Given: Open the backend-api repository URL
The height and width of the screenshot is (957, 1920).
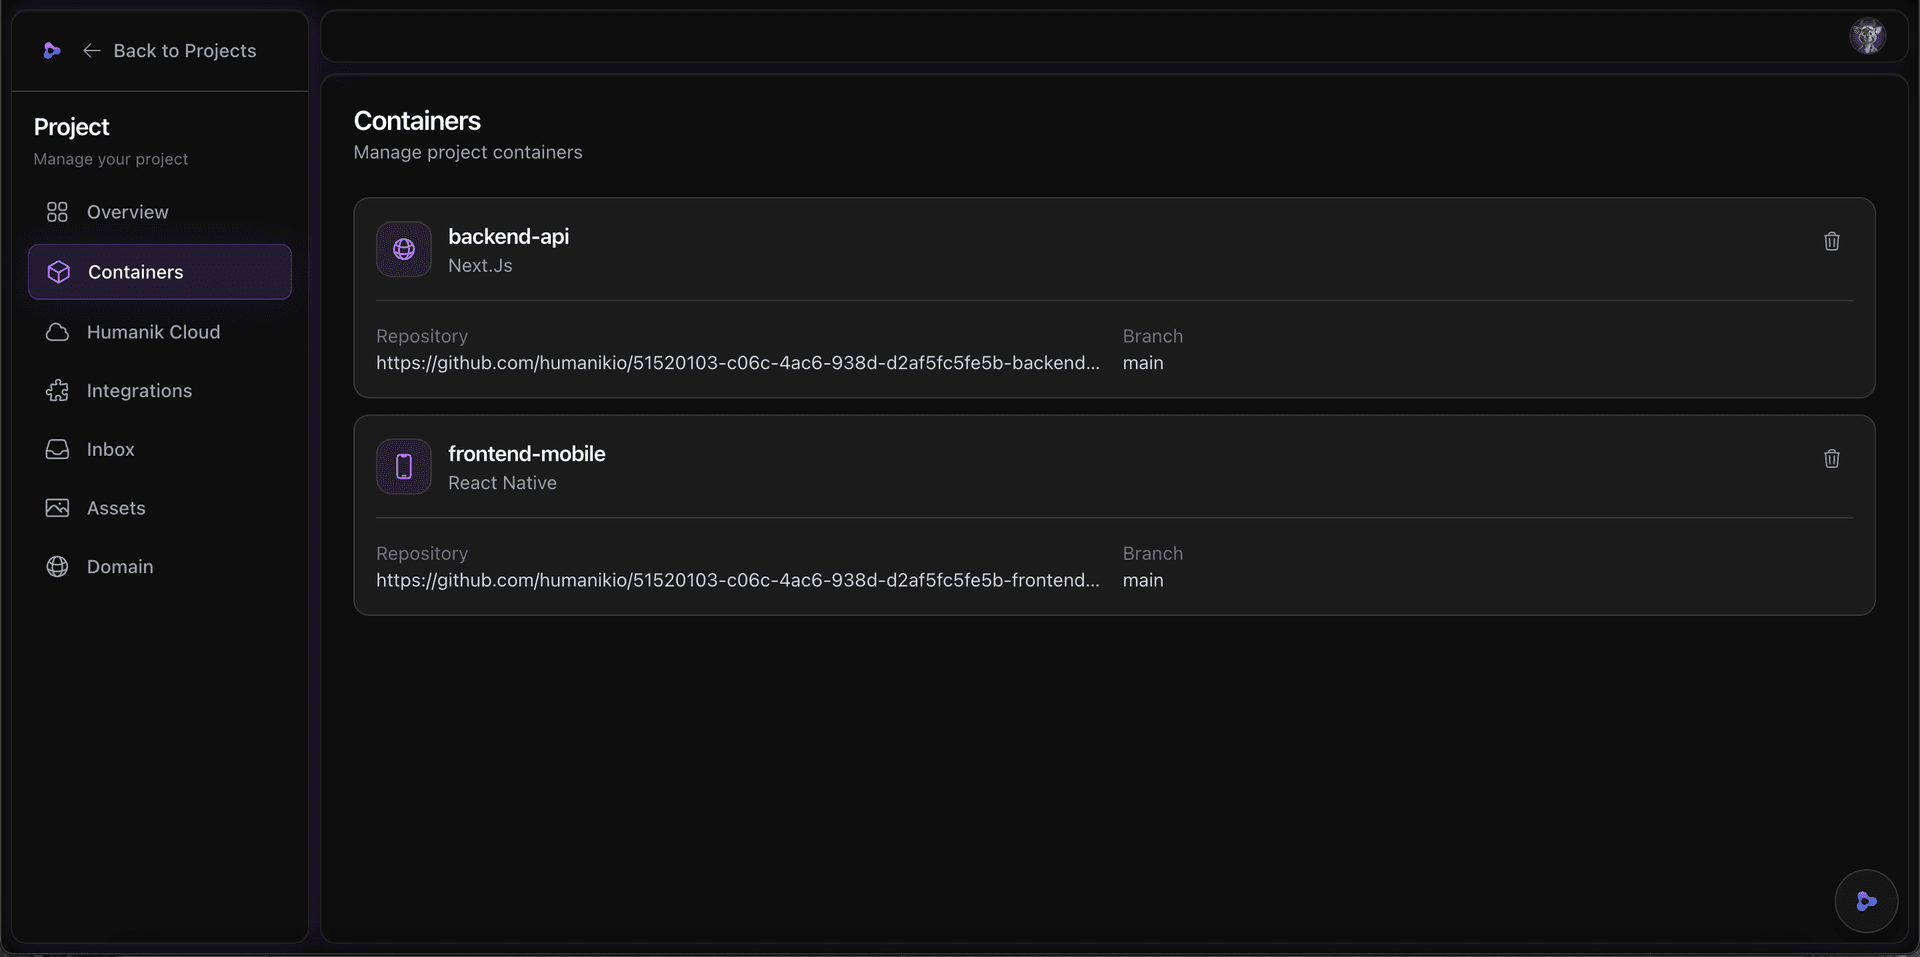Looking at the screenshot, I should [x=737, y=363].
